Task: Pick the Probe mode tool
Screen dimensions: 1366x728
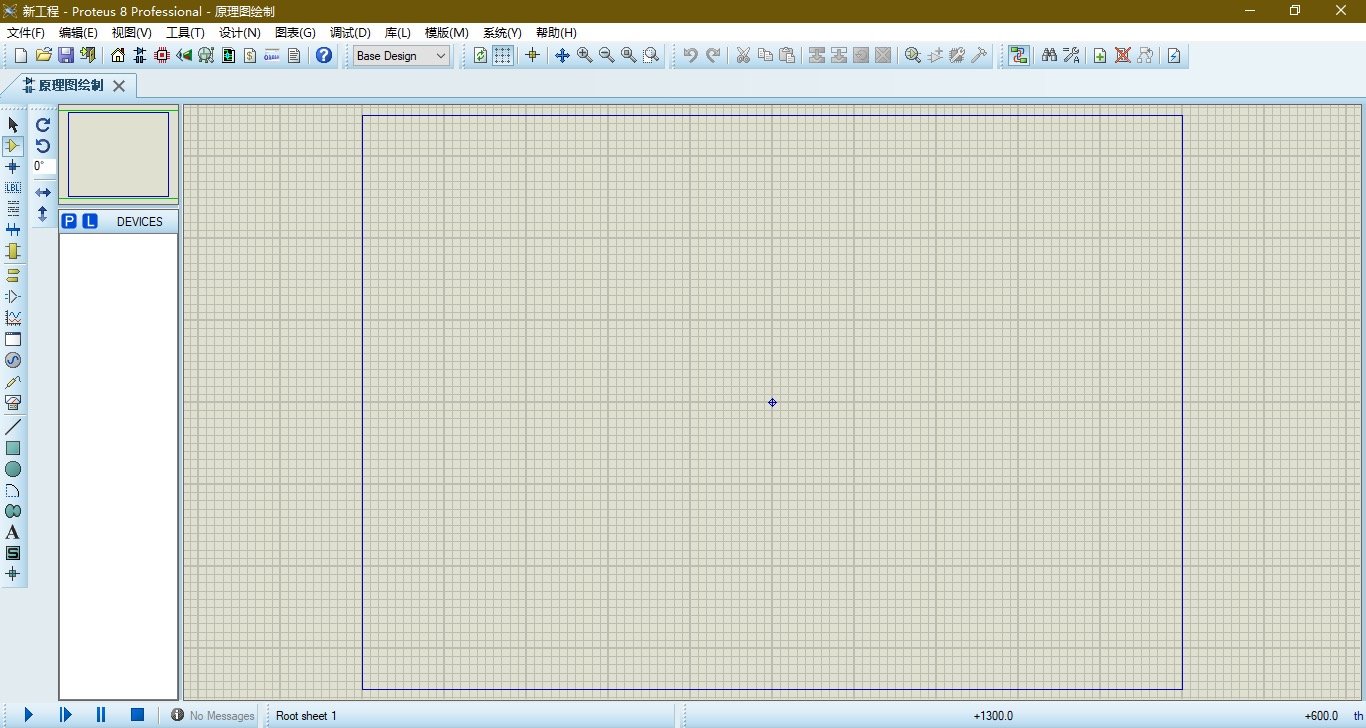Action: tap(13, 382)
